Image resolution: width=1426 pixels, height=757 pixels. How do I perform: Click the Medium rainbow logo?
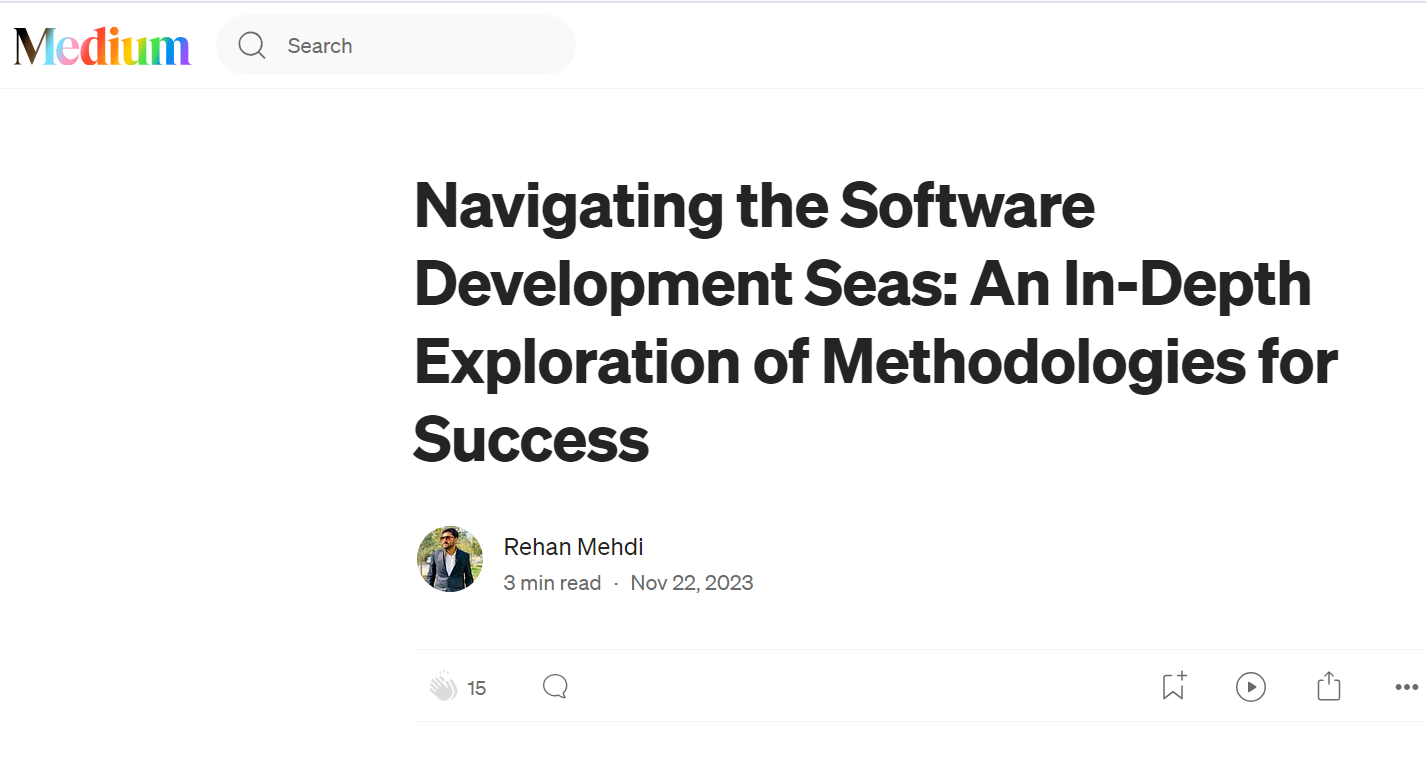pyautogui.click(x=102, y=46)
